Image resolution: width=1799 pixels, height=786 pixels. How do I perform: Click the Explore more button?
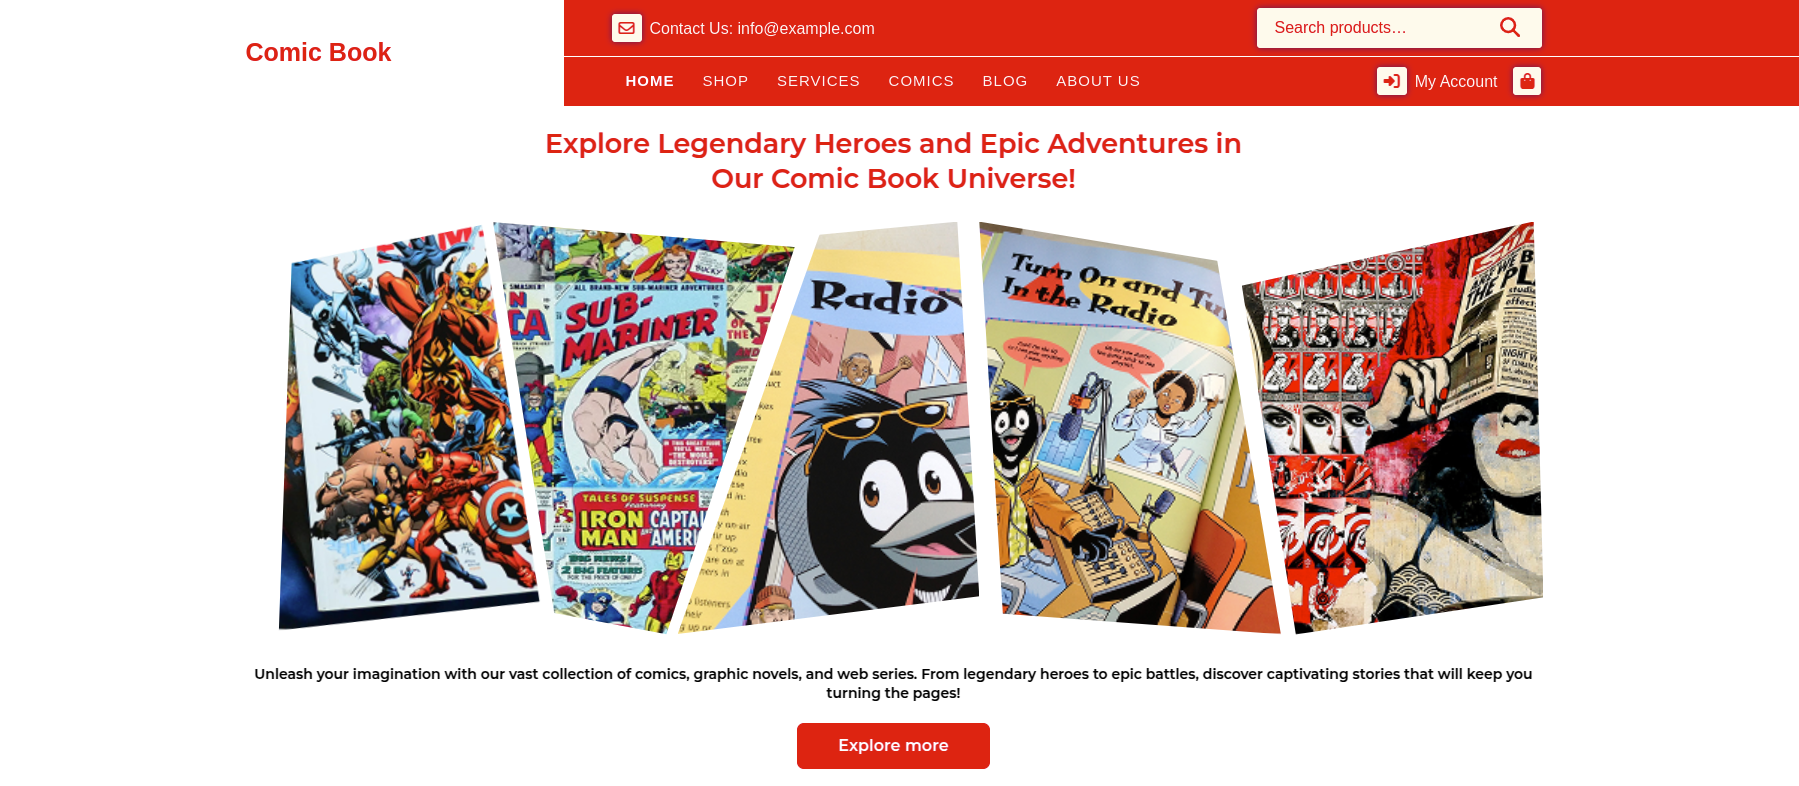coord(893,746)
